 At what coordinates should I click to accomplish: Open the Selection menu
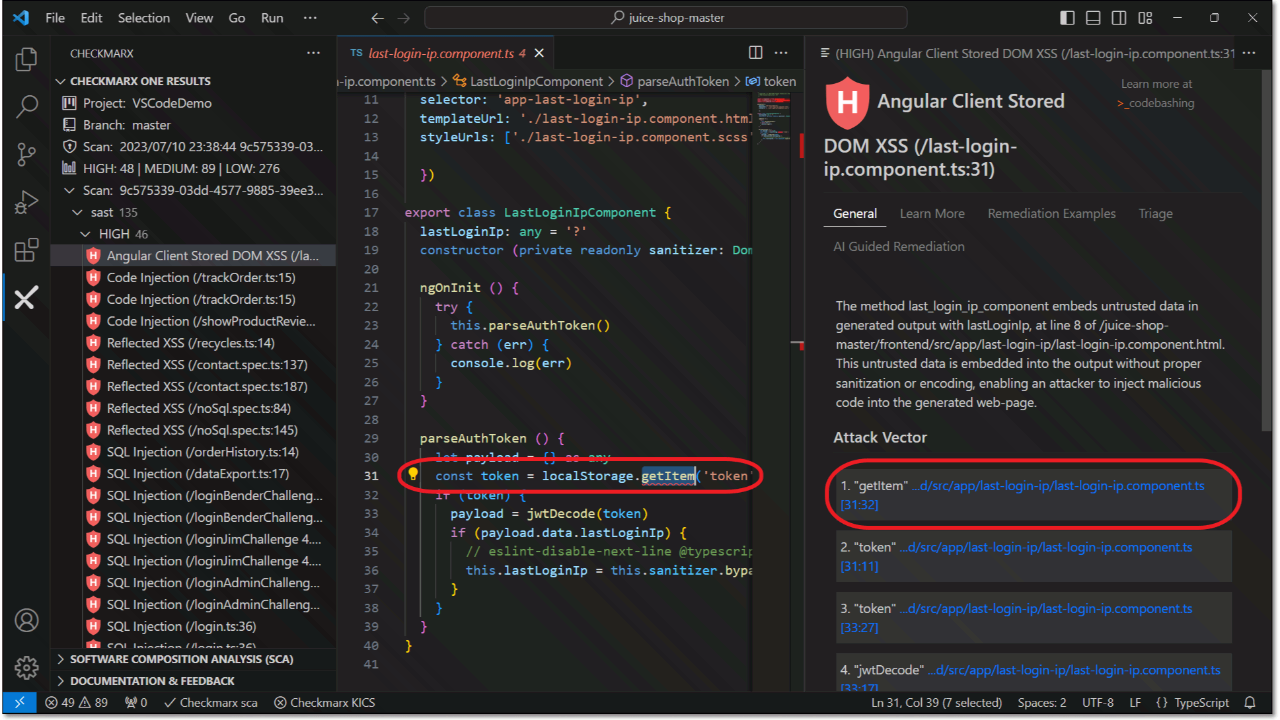[144, 18]
